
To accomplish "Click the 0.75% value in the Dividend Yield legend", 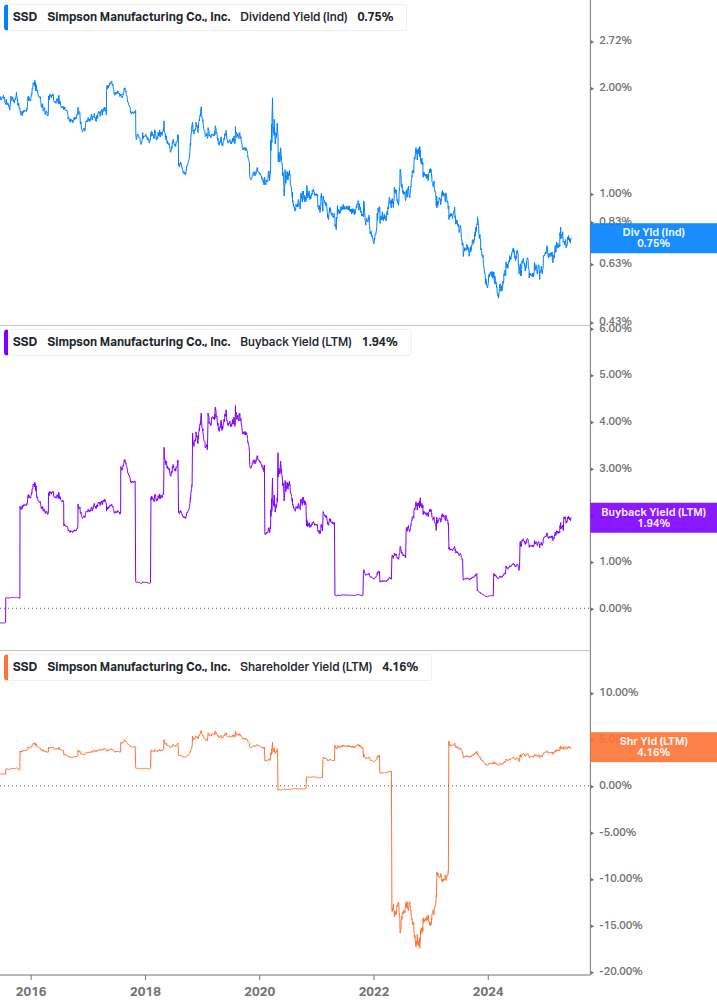I will (375, 17).
